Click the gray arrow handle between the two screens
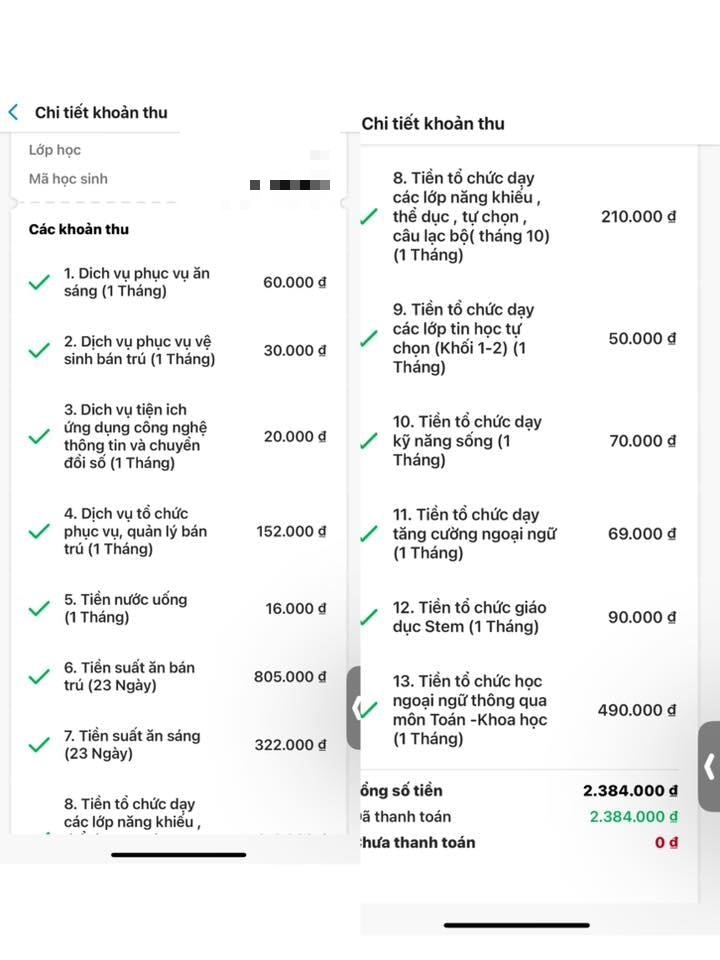 355,708
